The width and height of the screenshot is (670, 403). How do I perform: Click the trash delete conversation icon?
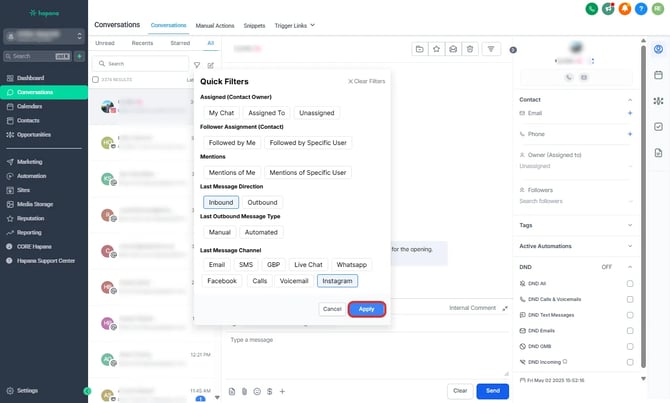(470, 48)
